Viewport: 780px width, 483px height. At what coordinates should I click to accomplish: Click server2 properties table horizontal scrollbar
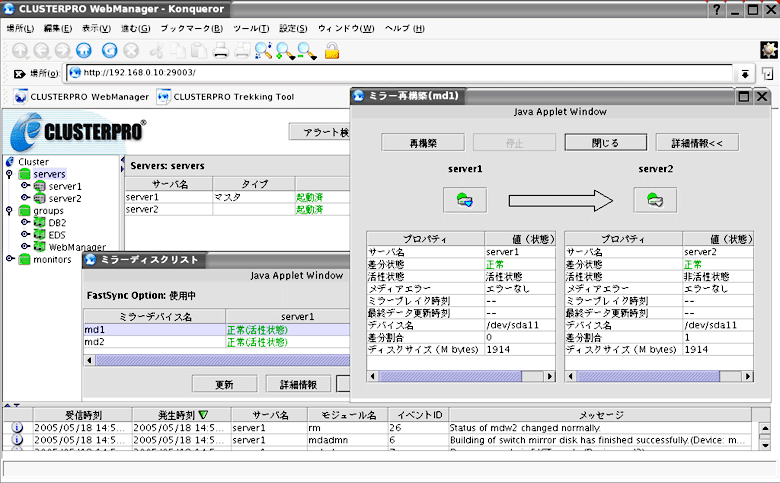click(648, 377)
